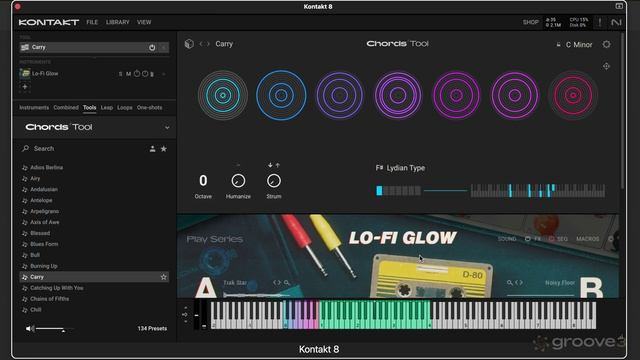Trigger the fifth magenta chord pad
This screenshot has width=640, height=360.
tap(456, 95)
